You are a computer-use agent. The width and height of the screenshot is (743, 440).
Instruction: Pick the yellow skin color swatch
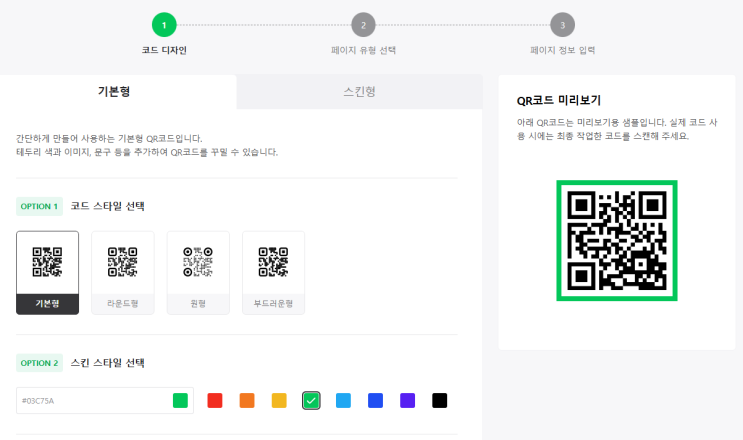pos(279,401)
